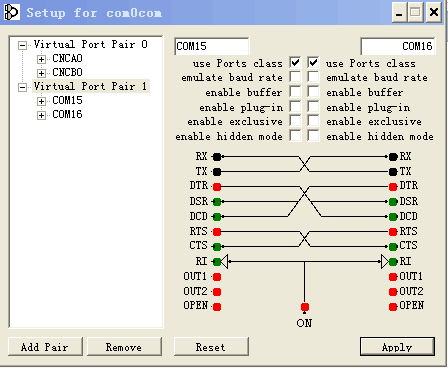Expand the COM16 tree node
The width and height of the screenshot is (448, 368).
[41, 115]
